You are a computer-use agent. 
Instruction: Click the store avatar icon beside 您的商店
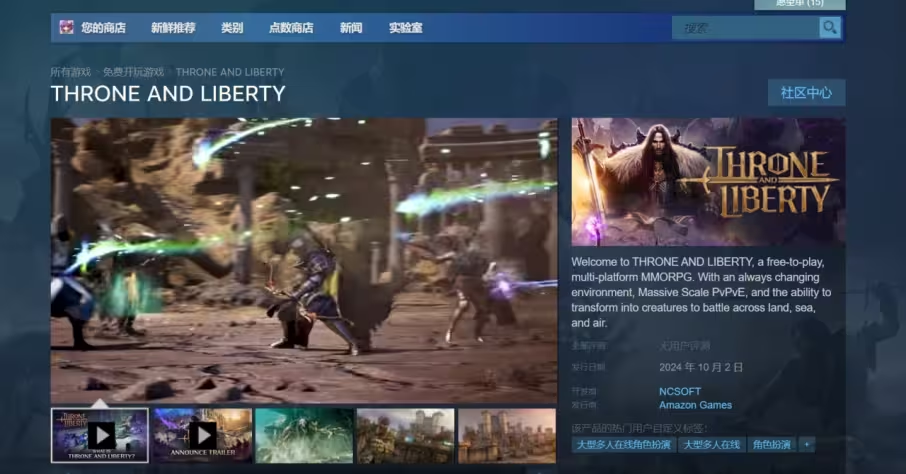pos(66,28)
